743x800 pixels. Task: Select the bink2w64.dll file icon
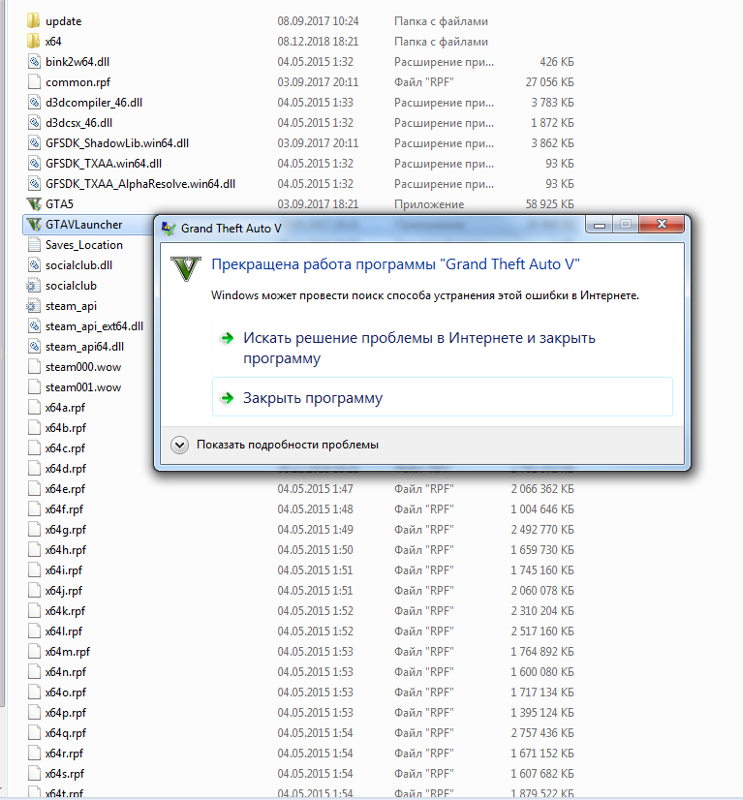click(x=34, y=62)
